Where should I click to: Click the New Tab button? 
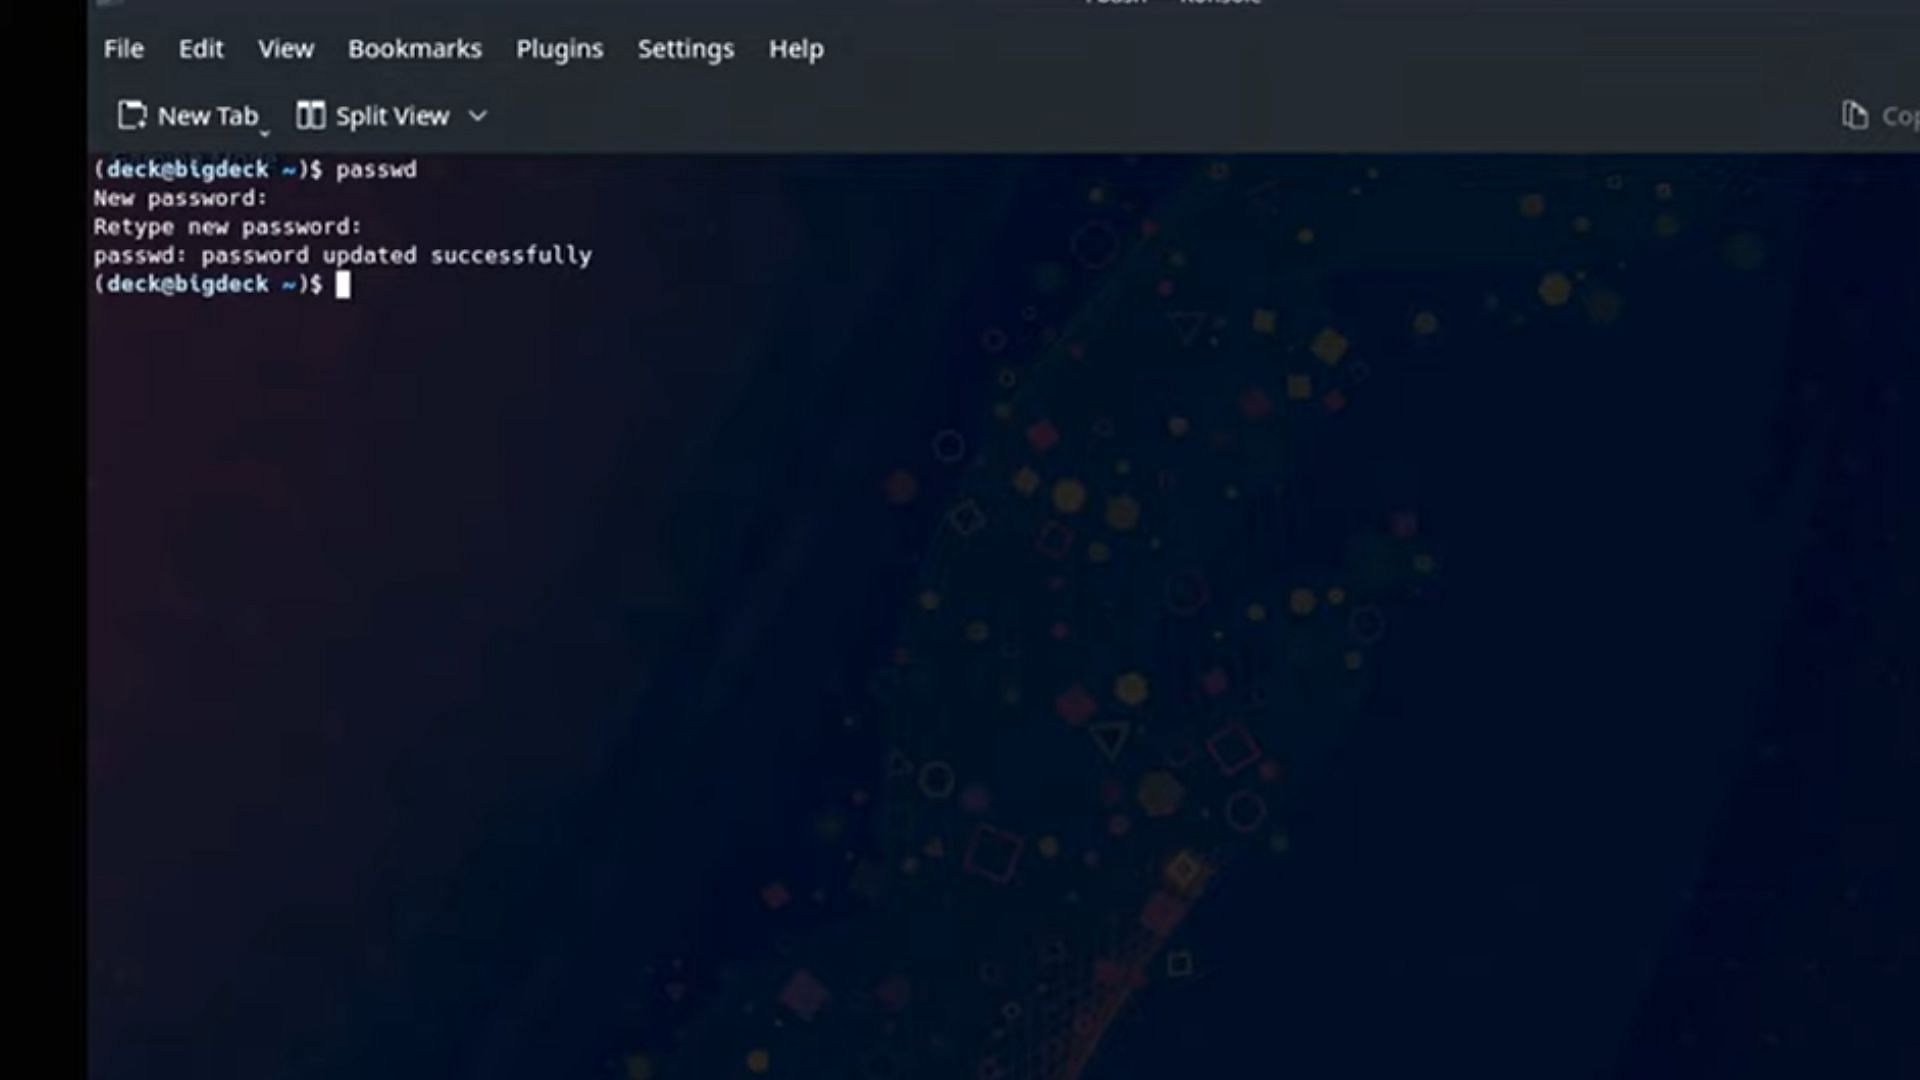click(189, 116)
